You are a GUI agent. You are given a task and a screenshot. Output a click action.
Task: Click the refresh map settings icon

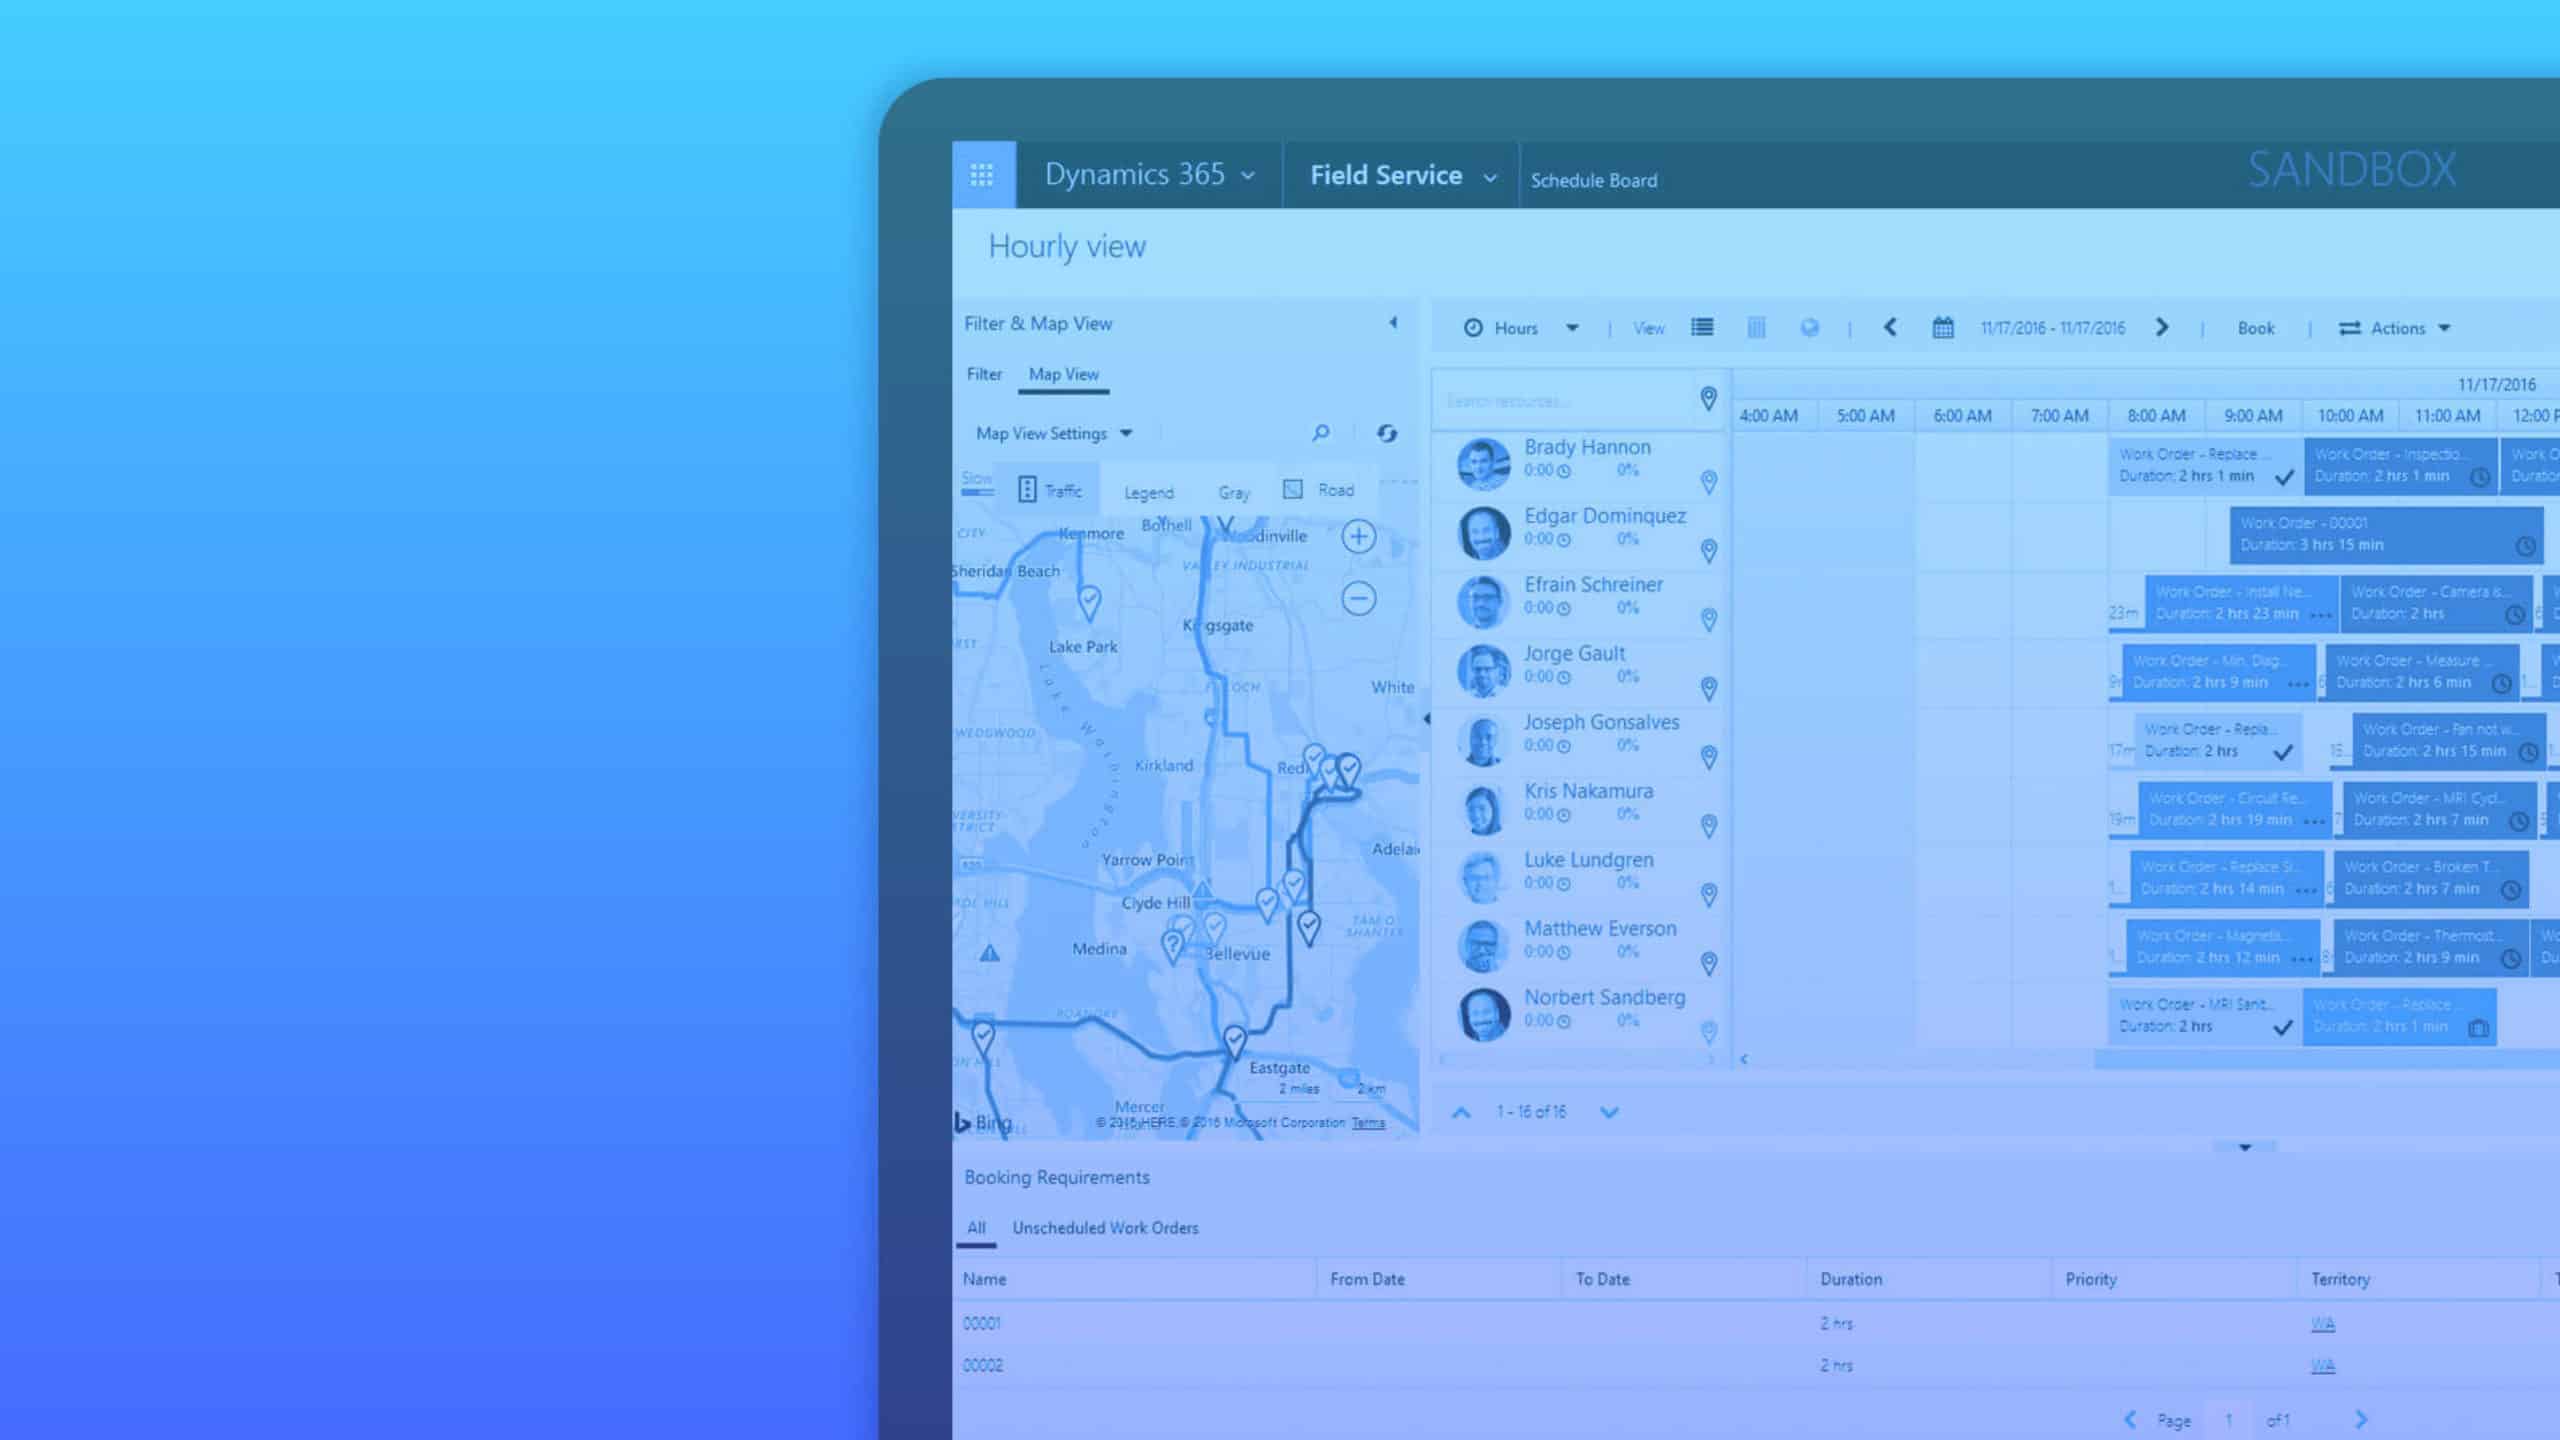(x=1385, y=433)
